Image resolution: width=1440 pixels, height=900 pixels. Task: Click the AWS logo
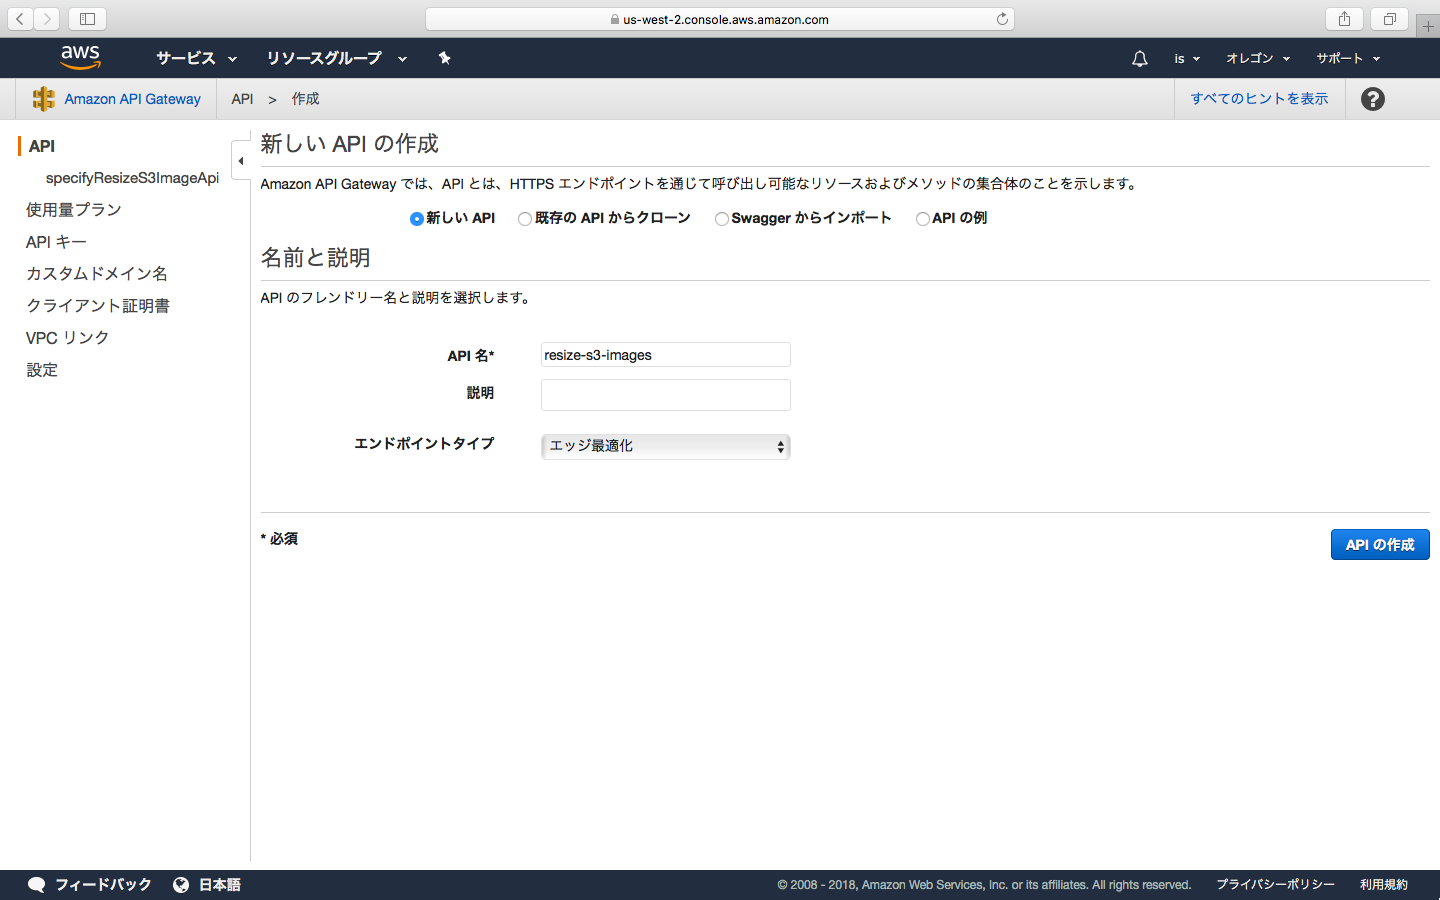point(80,58)
